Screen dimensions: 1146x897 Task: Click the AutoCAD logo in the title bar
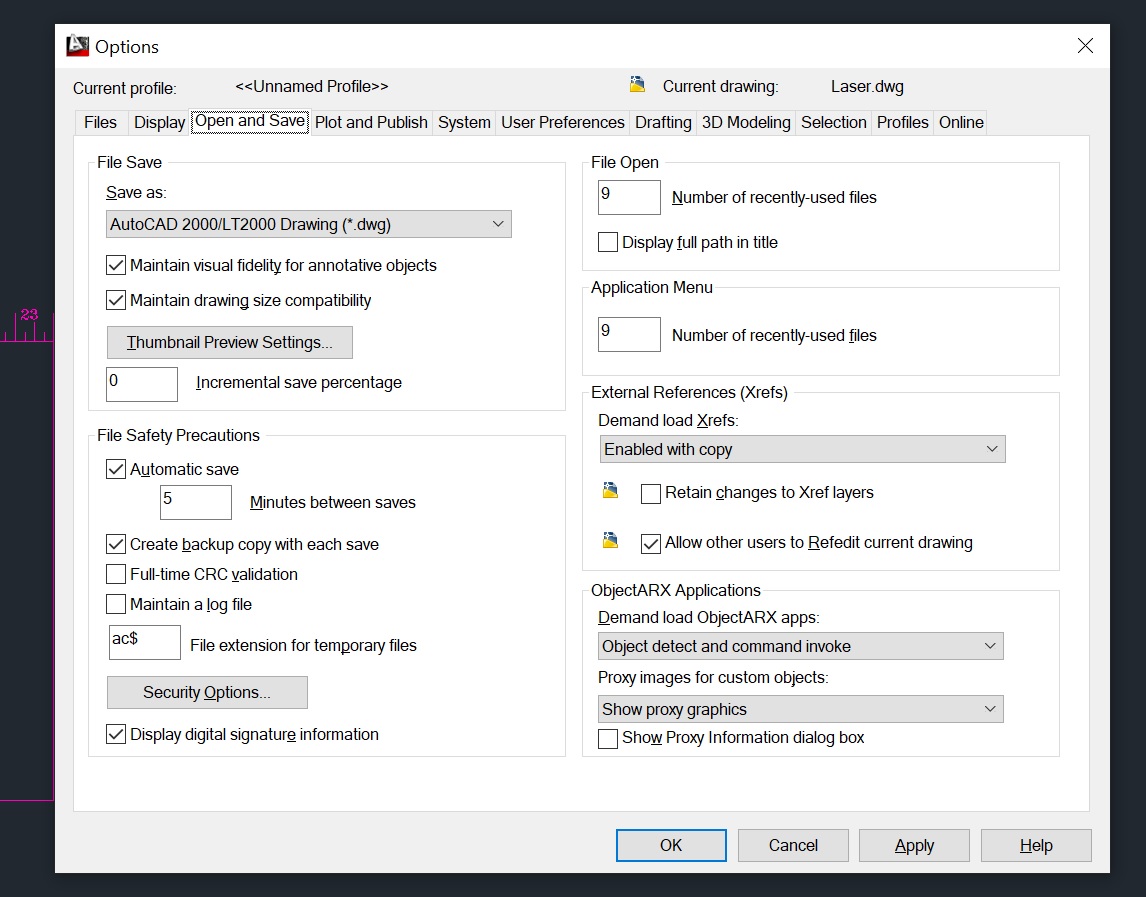pyautogui.click(x=77, y=45)
